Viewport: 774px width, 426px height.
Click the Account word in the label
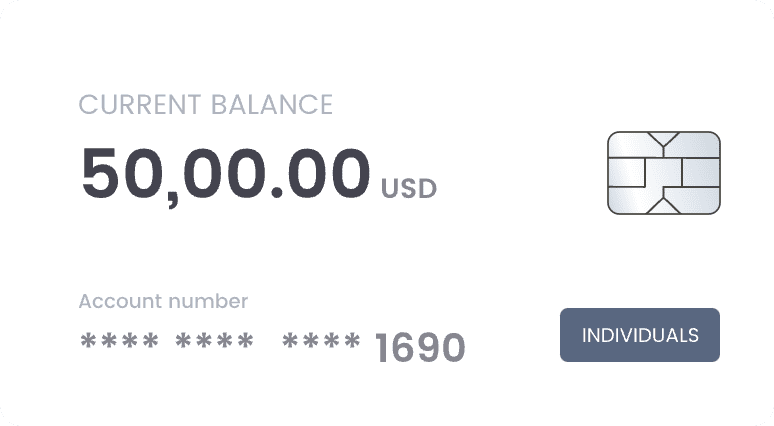120,301
